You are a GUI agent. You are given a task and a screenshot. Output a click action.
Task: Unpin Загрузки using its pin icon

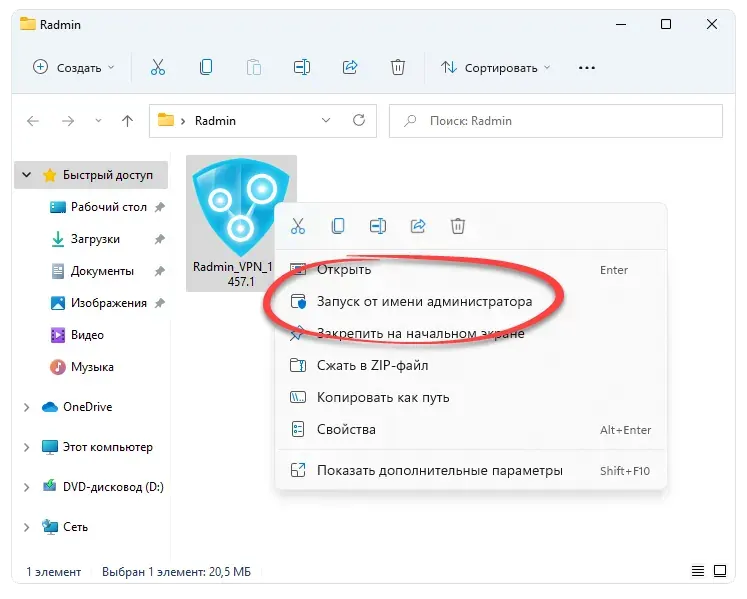tap(160, 239)
